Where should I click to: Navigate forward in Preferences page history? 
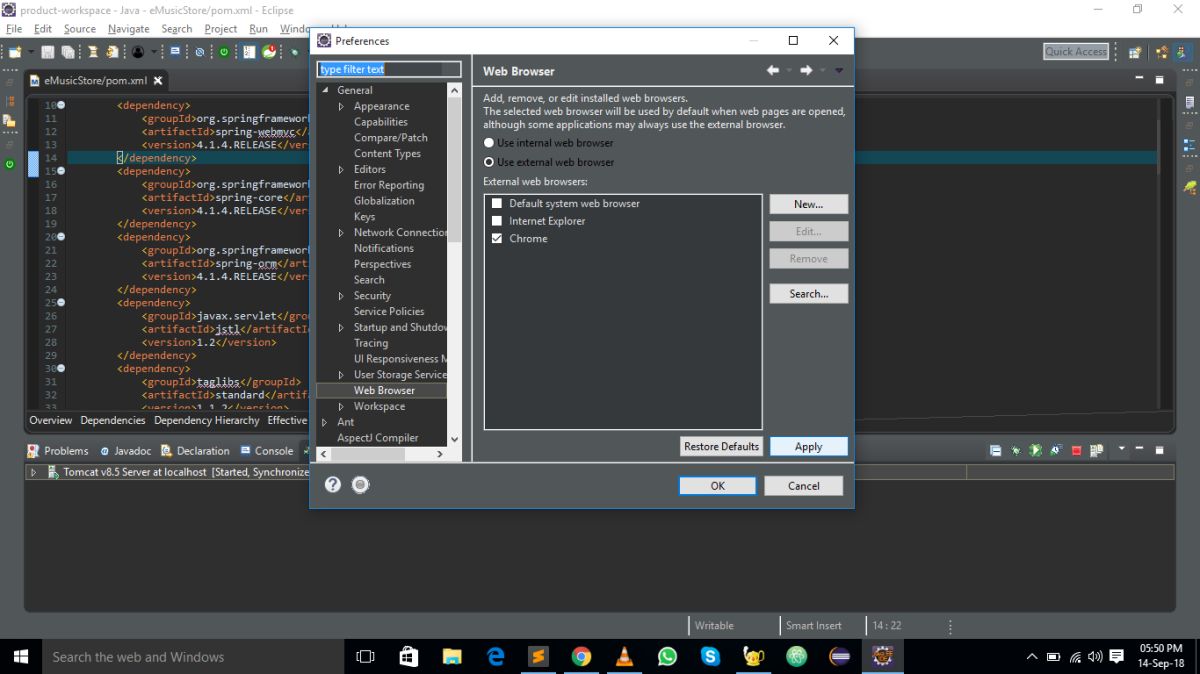pyautogui.click(x=806, y=70)
